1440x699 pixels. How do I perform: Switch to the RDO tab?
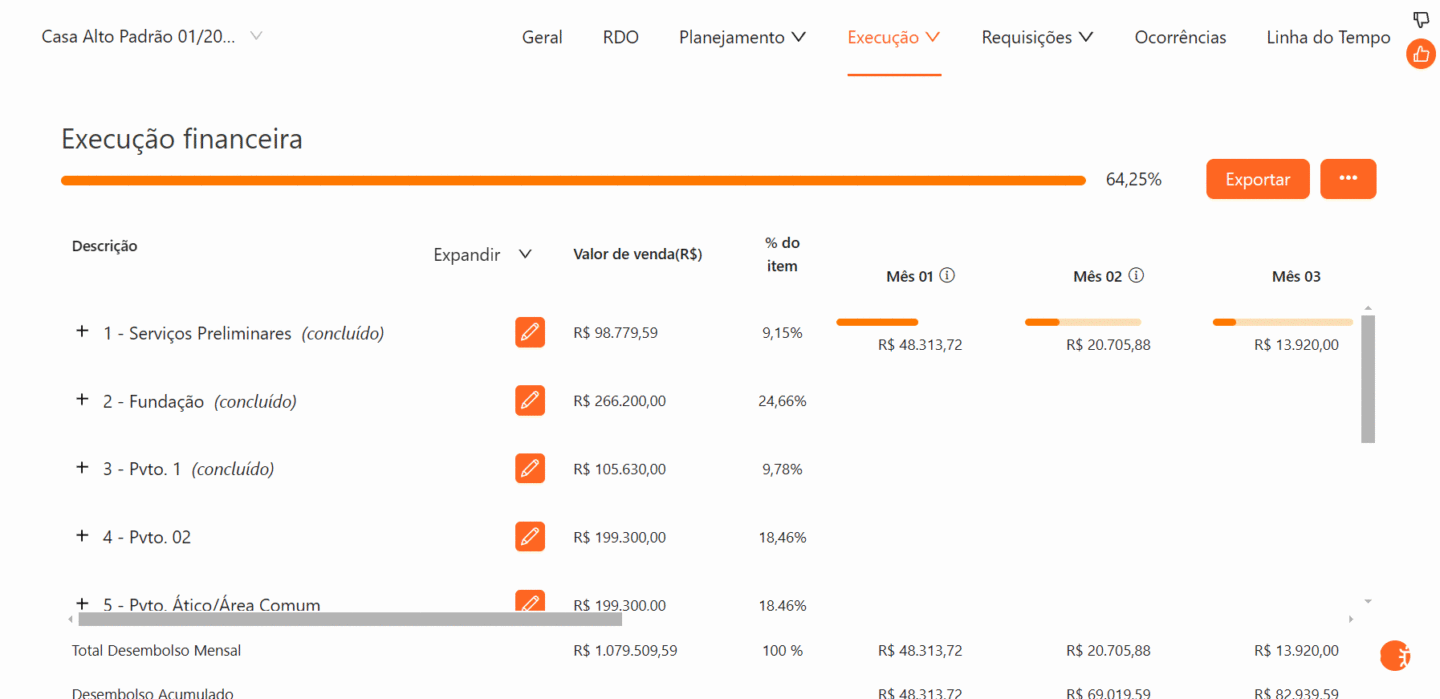coord(620,37)
